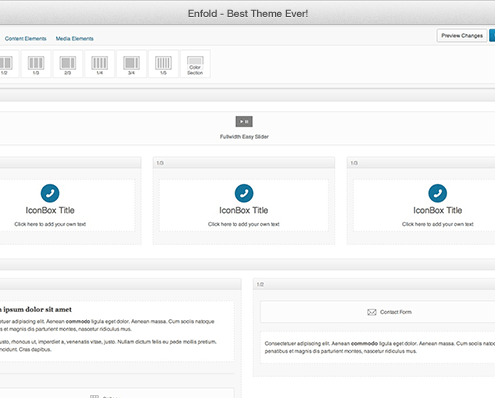Image resolution: width=495 pixels, height=398 pixels.
Task: Insert a 3/4 column layout element
Action: coord(131,64)
